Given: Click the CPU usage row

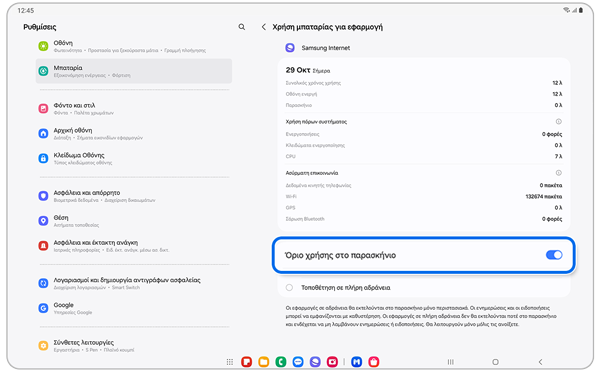Looking at the screenshot, I should (x=424, y=156).
